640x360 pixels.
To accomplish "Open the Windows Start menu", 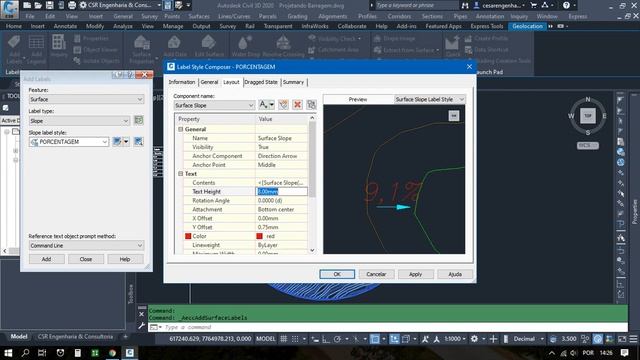I will (x=8, y=353).
